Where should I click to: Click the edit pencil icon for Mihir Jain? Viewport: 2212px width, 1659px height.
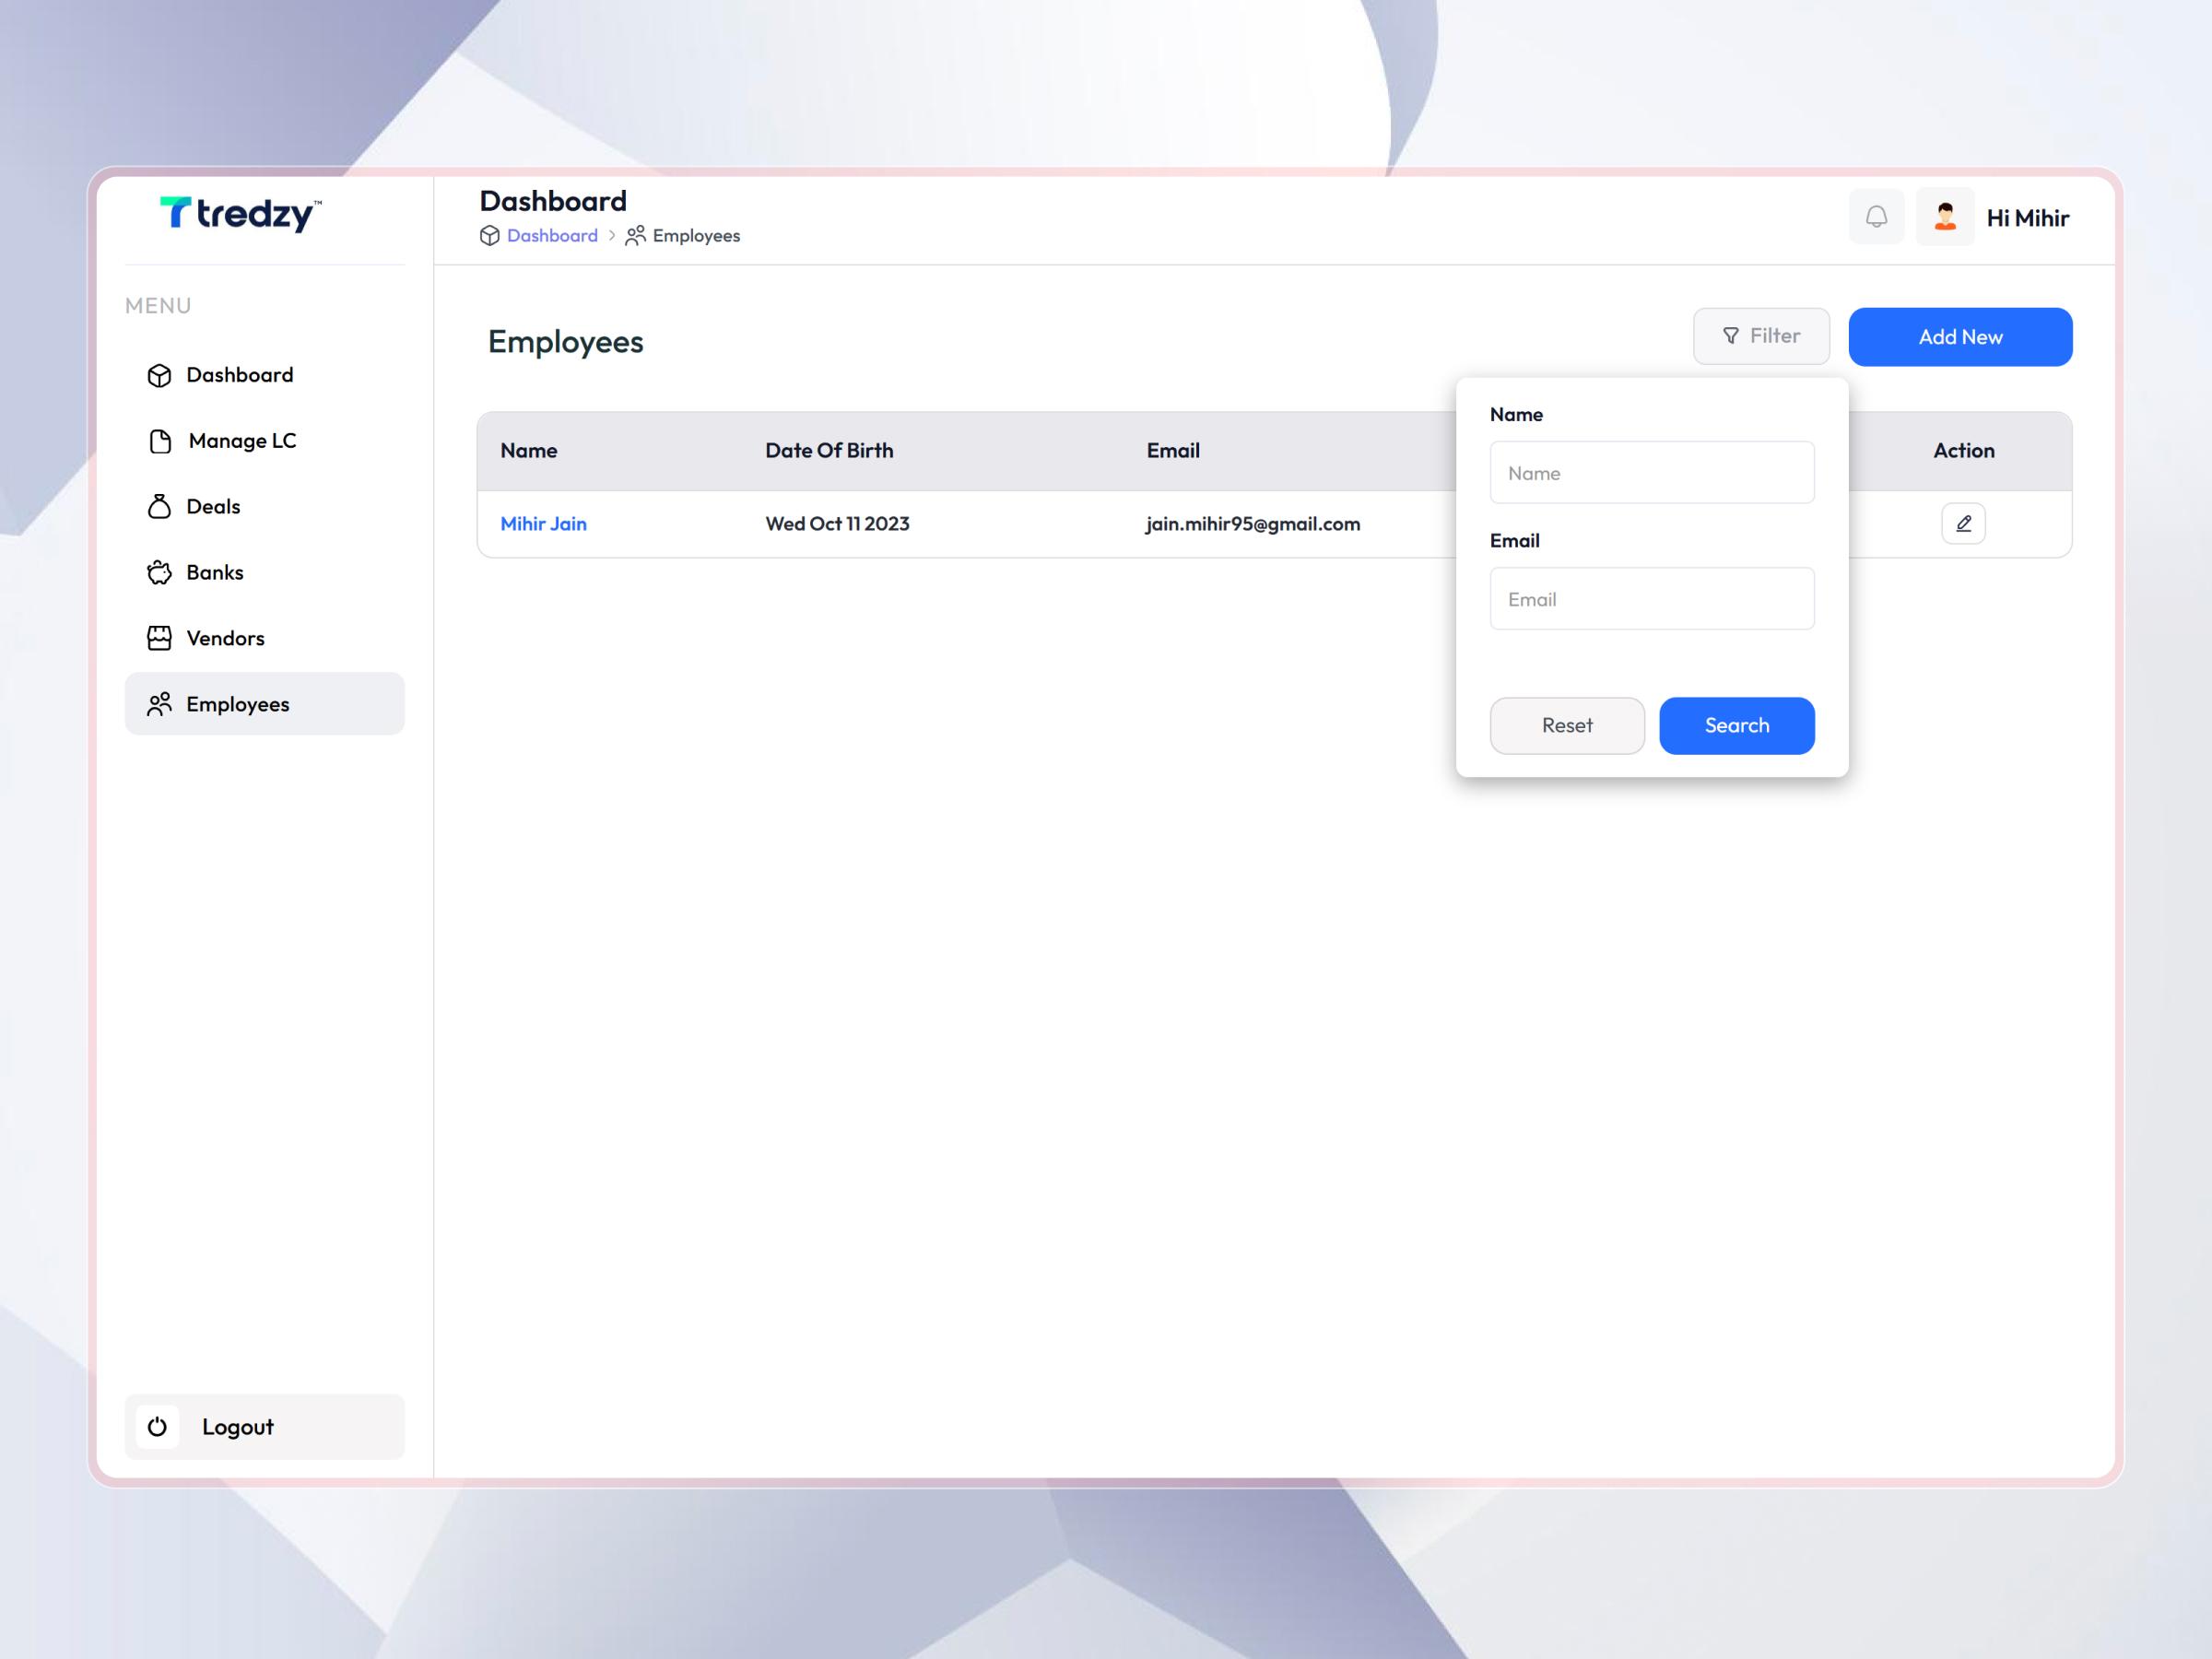1963,523
